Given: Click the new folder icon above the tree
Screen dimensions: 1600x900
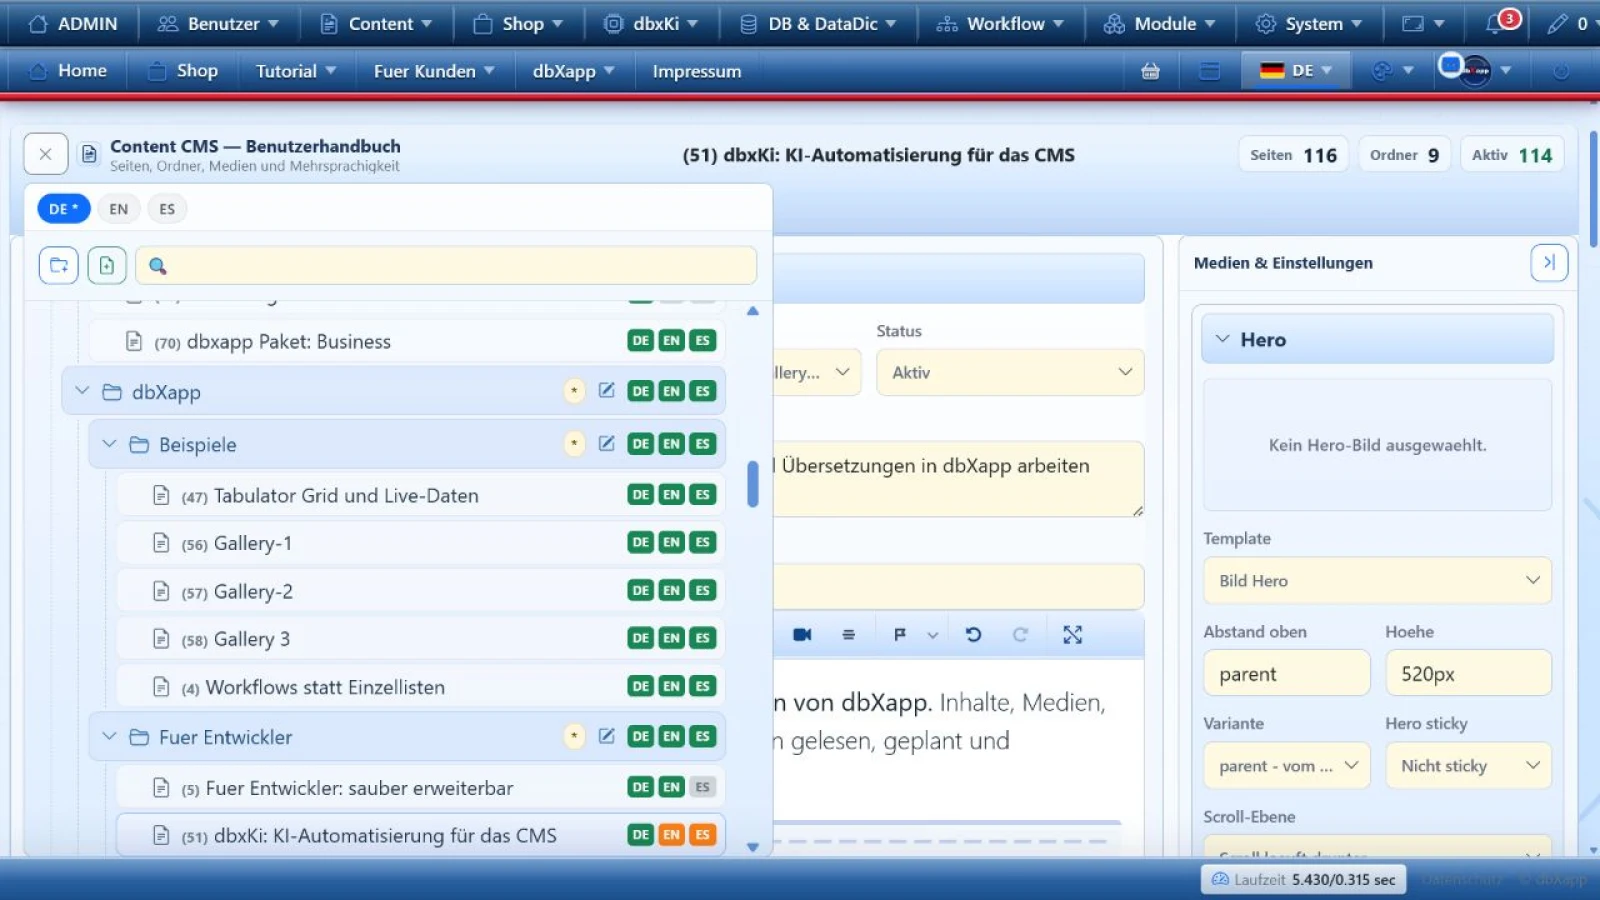Looking at the screenshot, I should pos(59,265).
